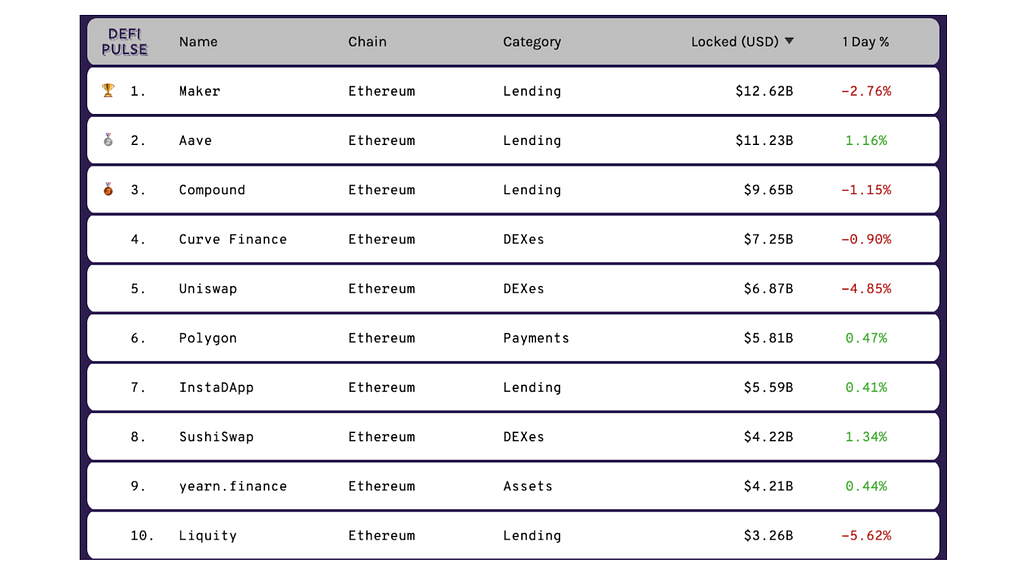This screenshot has height=572, width=1024.
Task: Click yearn.finance in the list
Action: 233,487
